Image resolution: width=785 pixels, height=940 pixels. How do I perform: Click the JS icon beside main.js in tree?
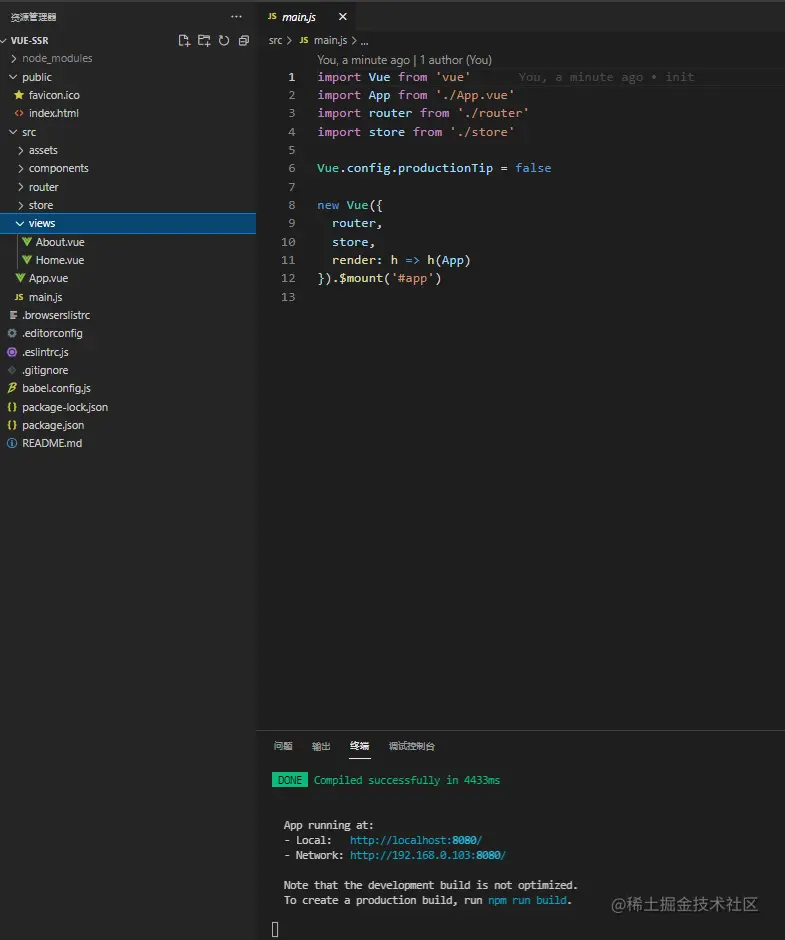coord(19,297)
